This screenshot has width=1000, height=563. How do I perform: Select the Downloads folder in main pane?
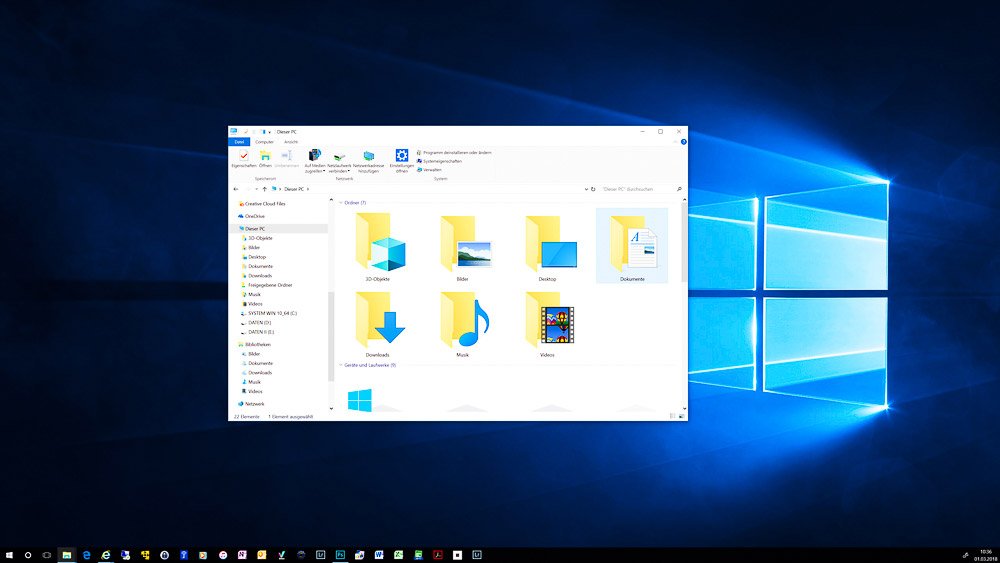coord(377,320)
